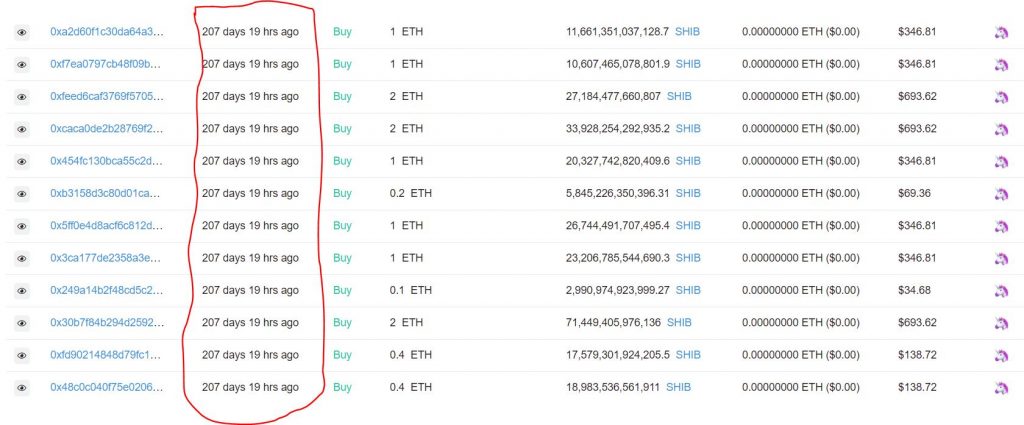Click SHIB token link next to 11,661,351,037,128.7

688,31
